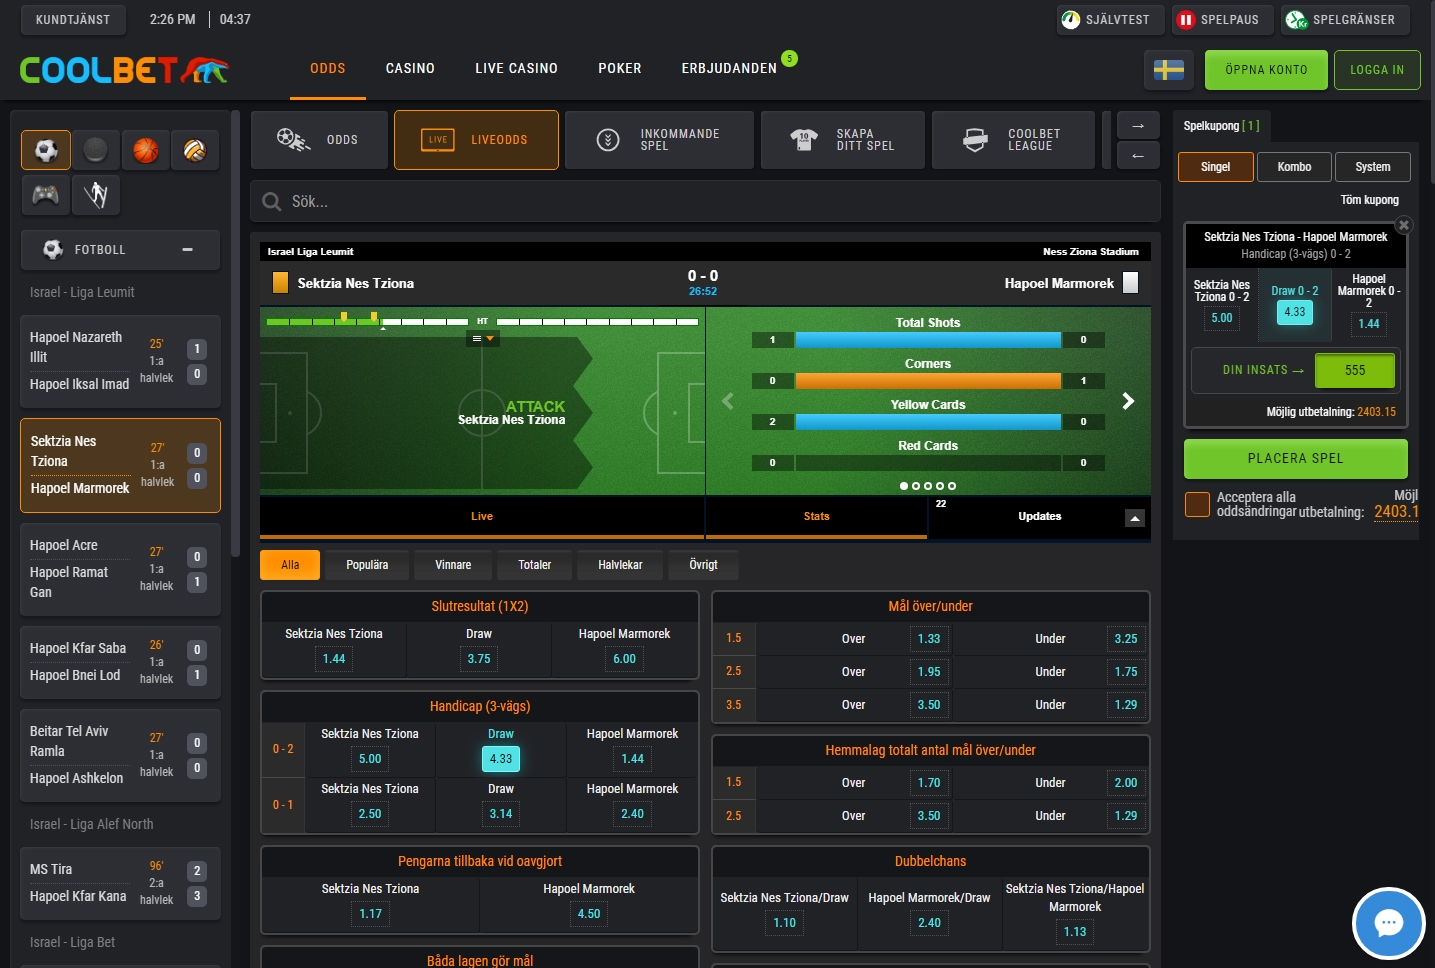1435x968 pixels.
Task: Switch bet slip to Kombo mode
Action: click(1294, 166)
